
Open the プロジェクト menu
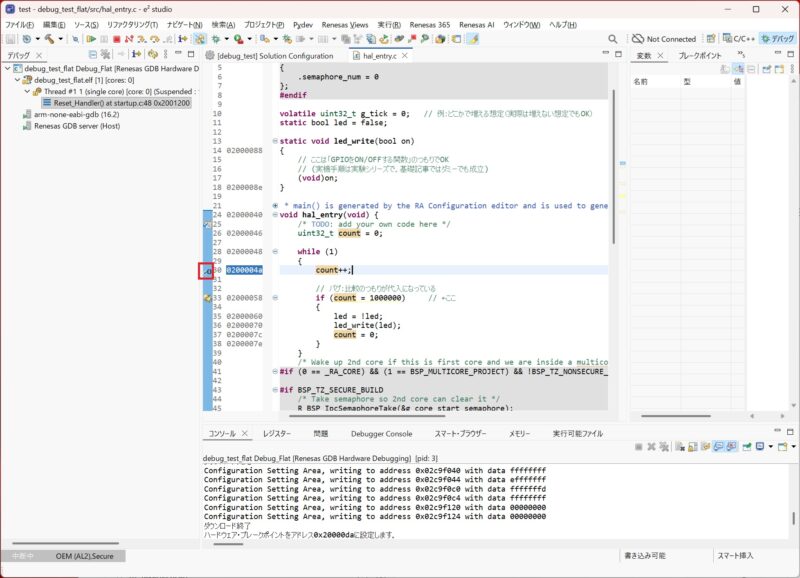point(263,24)
